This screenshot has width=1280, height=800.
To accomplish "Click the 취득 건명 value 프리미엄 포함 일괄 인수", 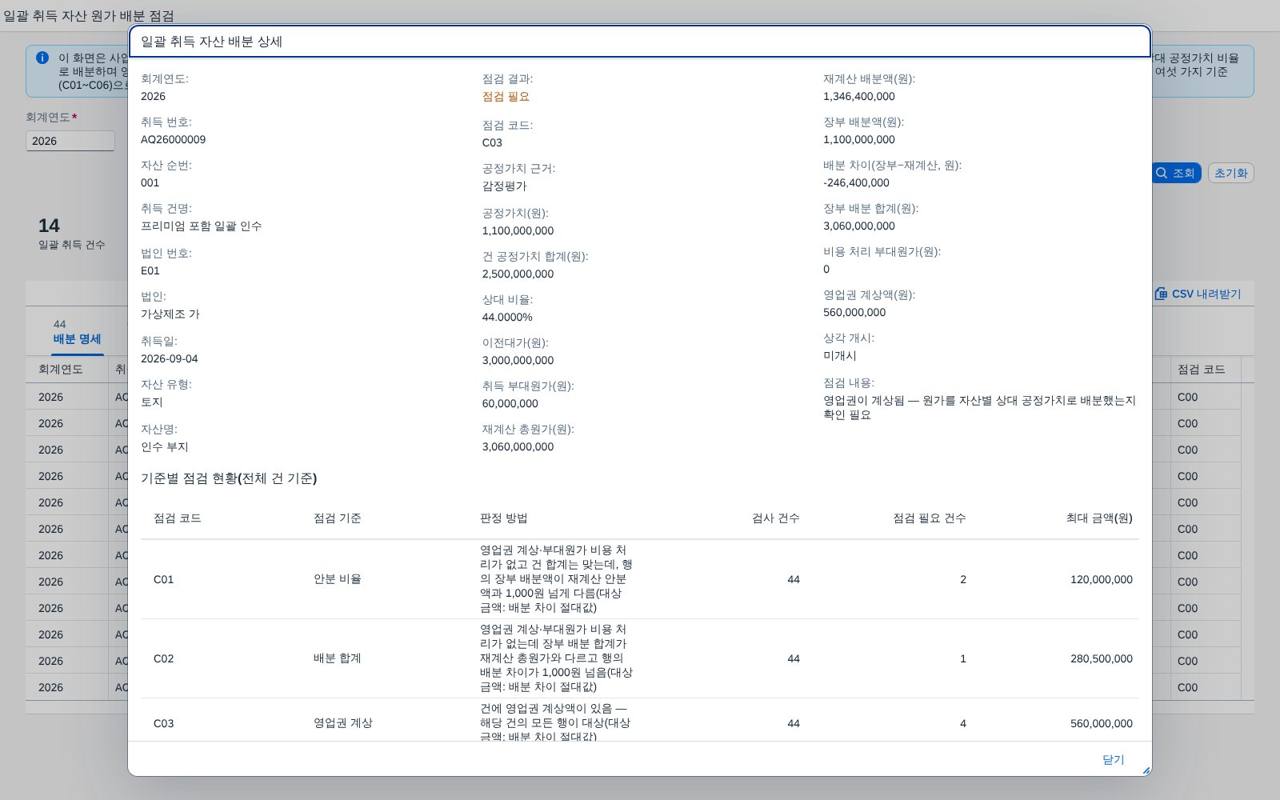I will [x=201, y=227].
